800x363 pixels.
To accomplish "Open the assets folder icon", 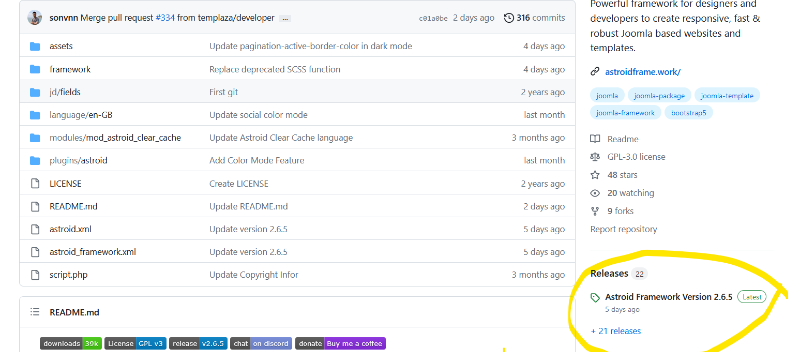I will 35,46.
